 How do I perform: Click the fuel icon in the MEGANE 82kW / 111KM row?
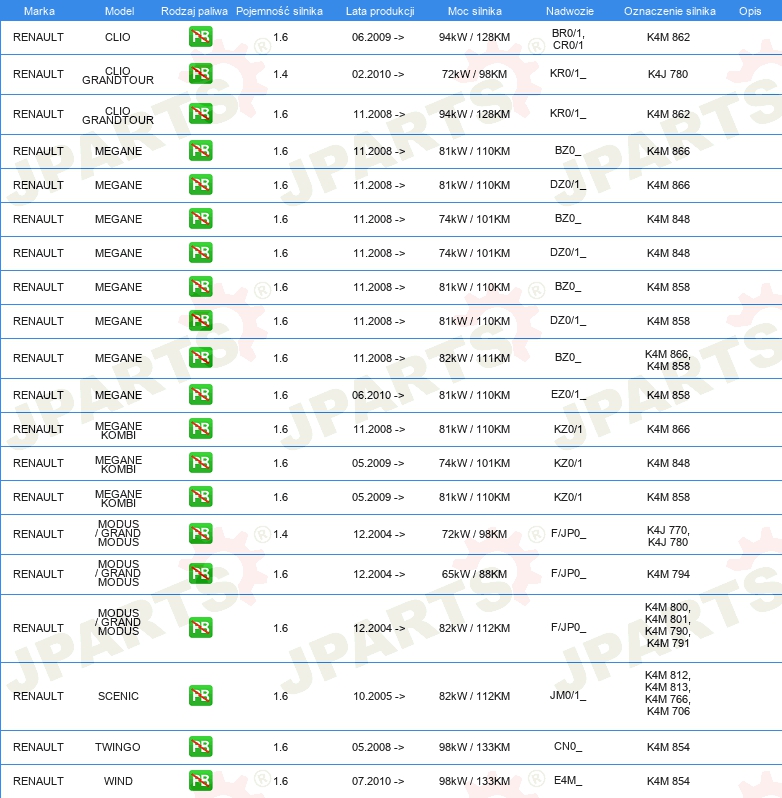coord(200,358)
